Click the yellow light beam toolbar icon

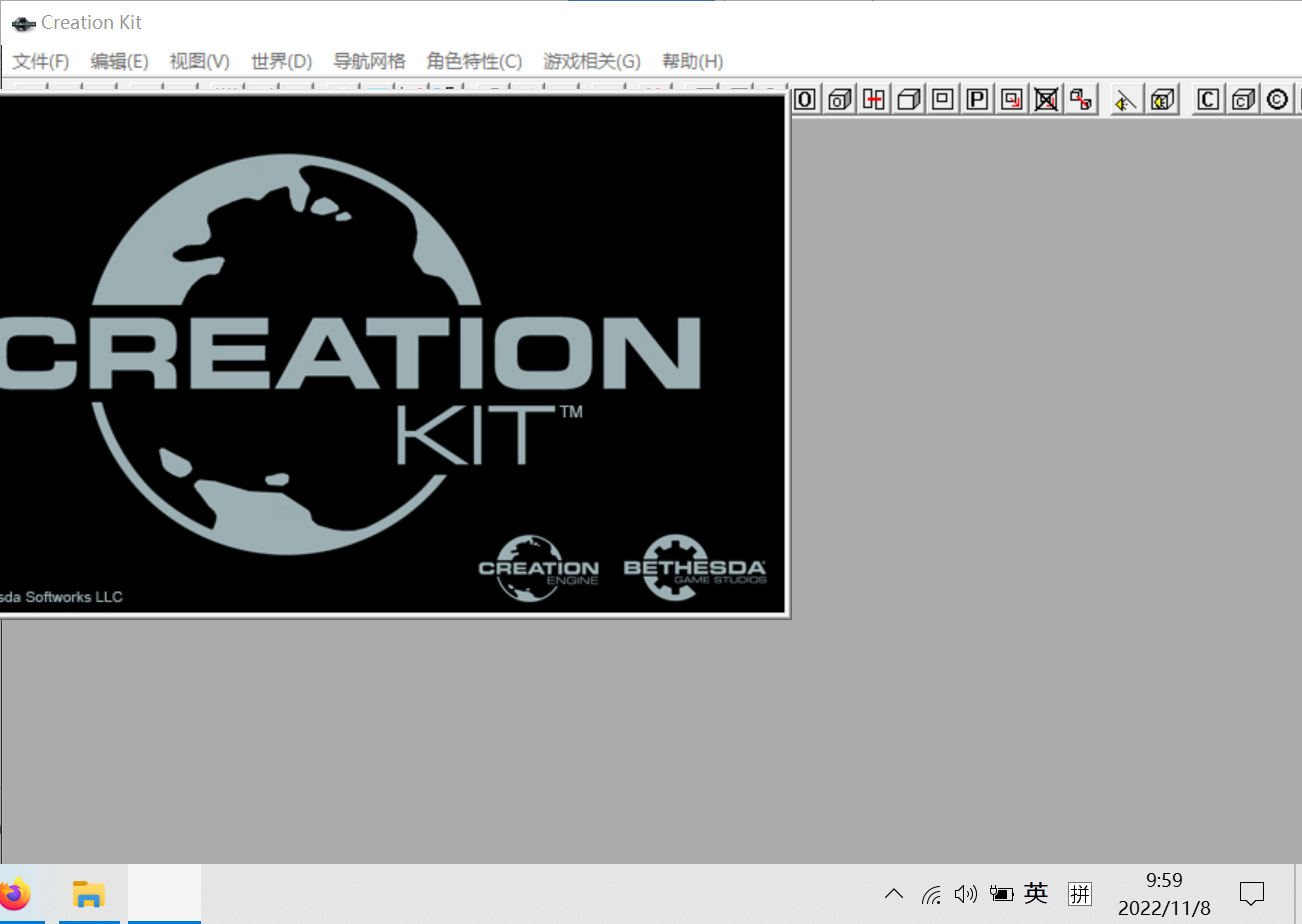tap(1126, 100)
